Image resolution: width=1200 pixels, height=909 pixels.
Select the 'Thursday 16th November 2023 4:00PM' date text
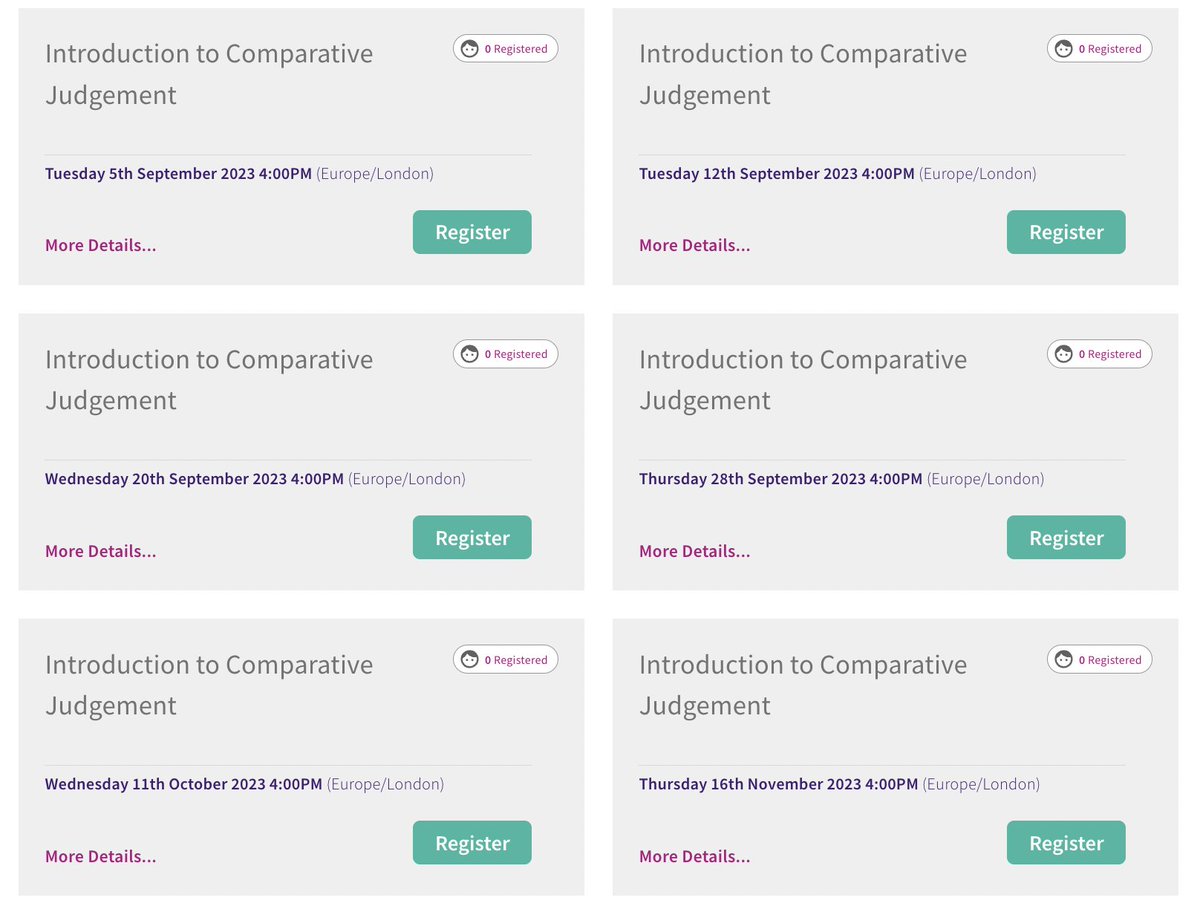click(x=779, y=784)
